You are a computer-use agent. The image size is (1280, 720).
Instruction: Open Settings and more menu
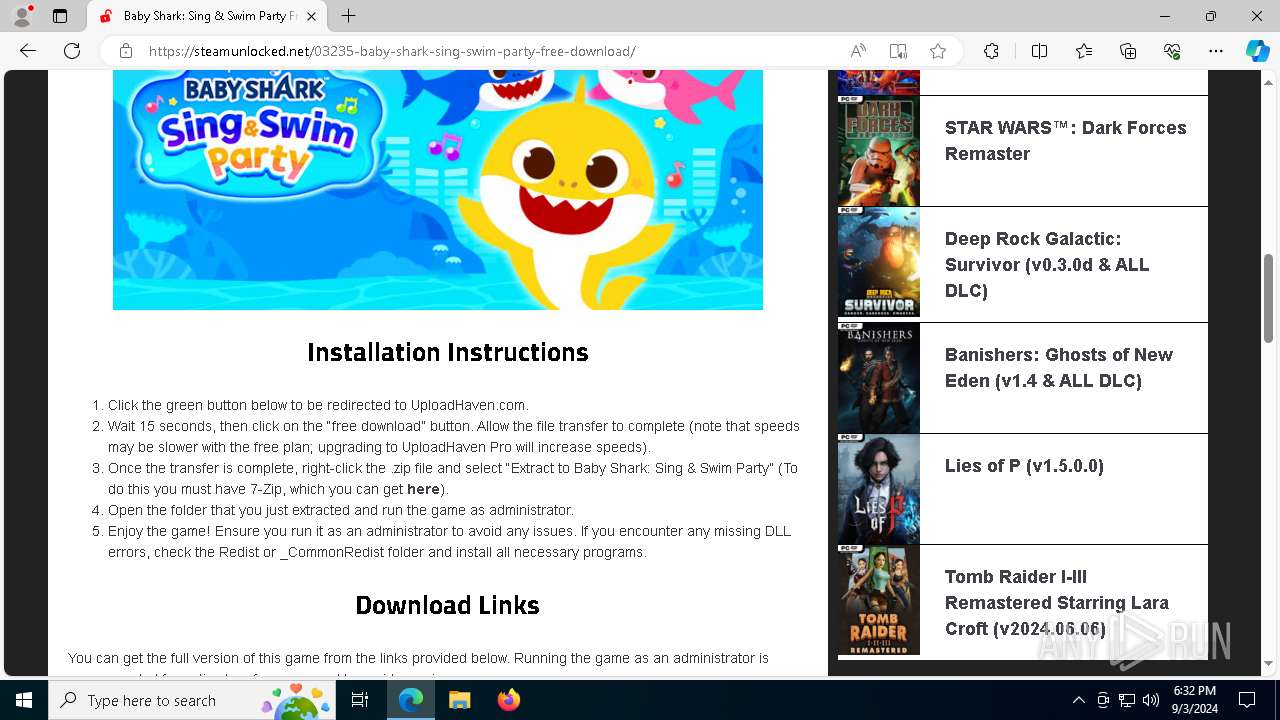pyautogui.click(x=1216, y=51)
